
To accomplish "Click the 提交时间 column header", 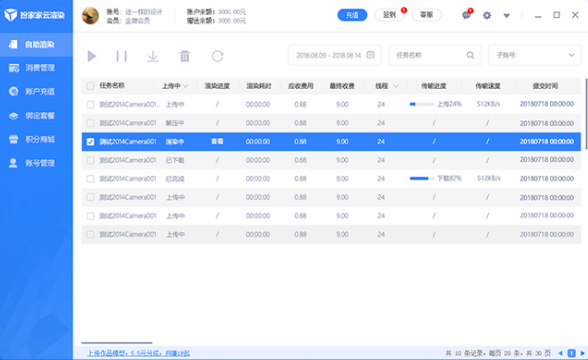I will (545, 86).
